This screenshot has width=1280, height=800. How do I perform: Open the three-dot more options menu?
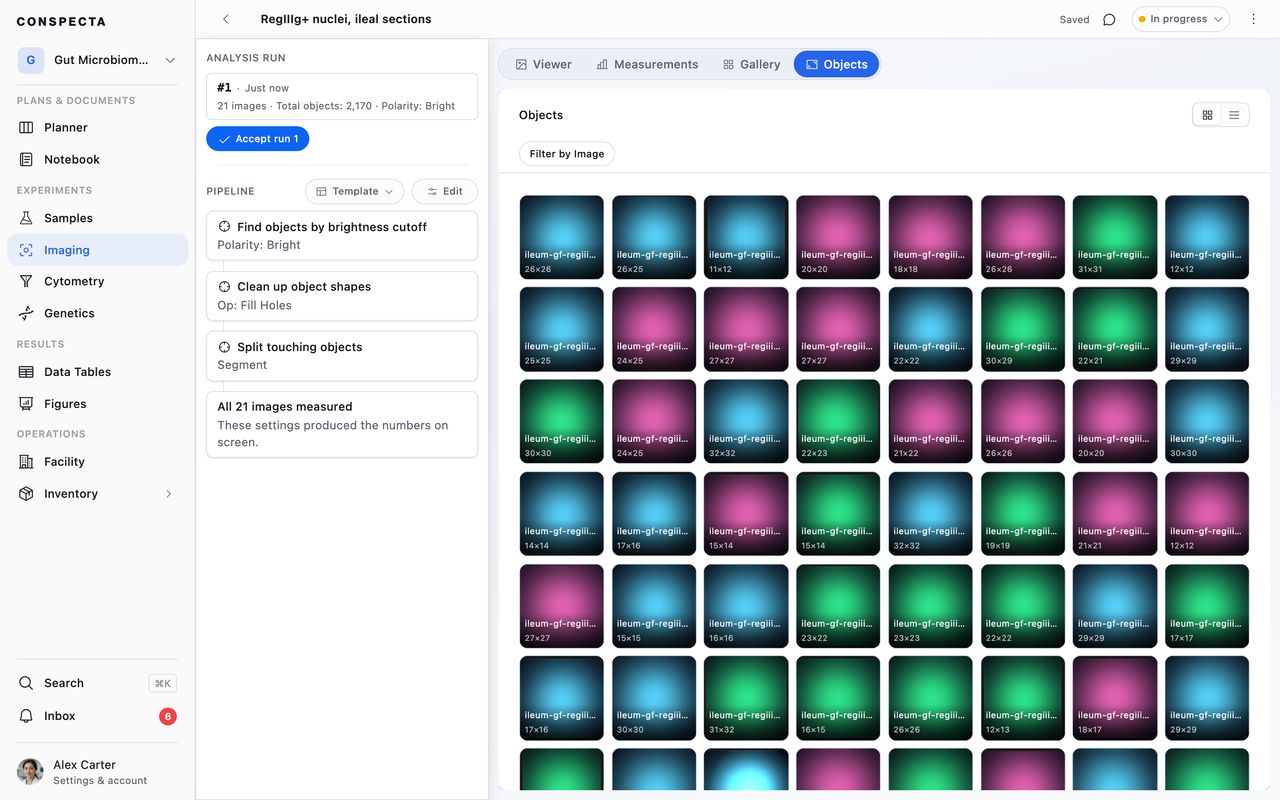(1253, 19)
